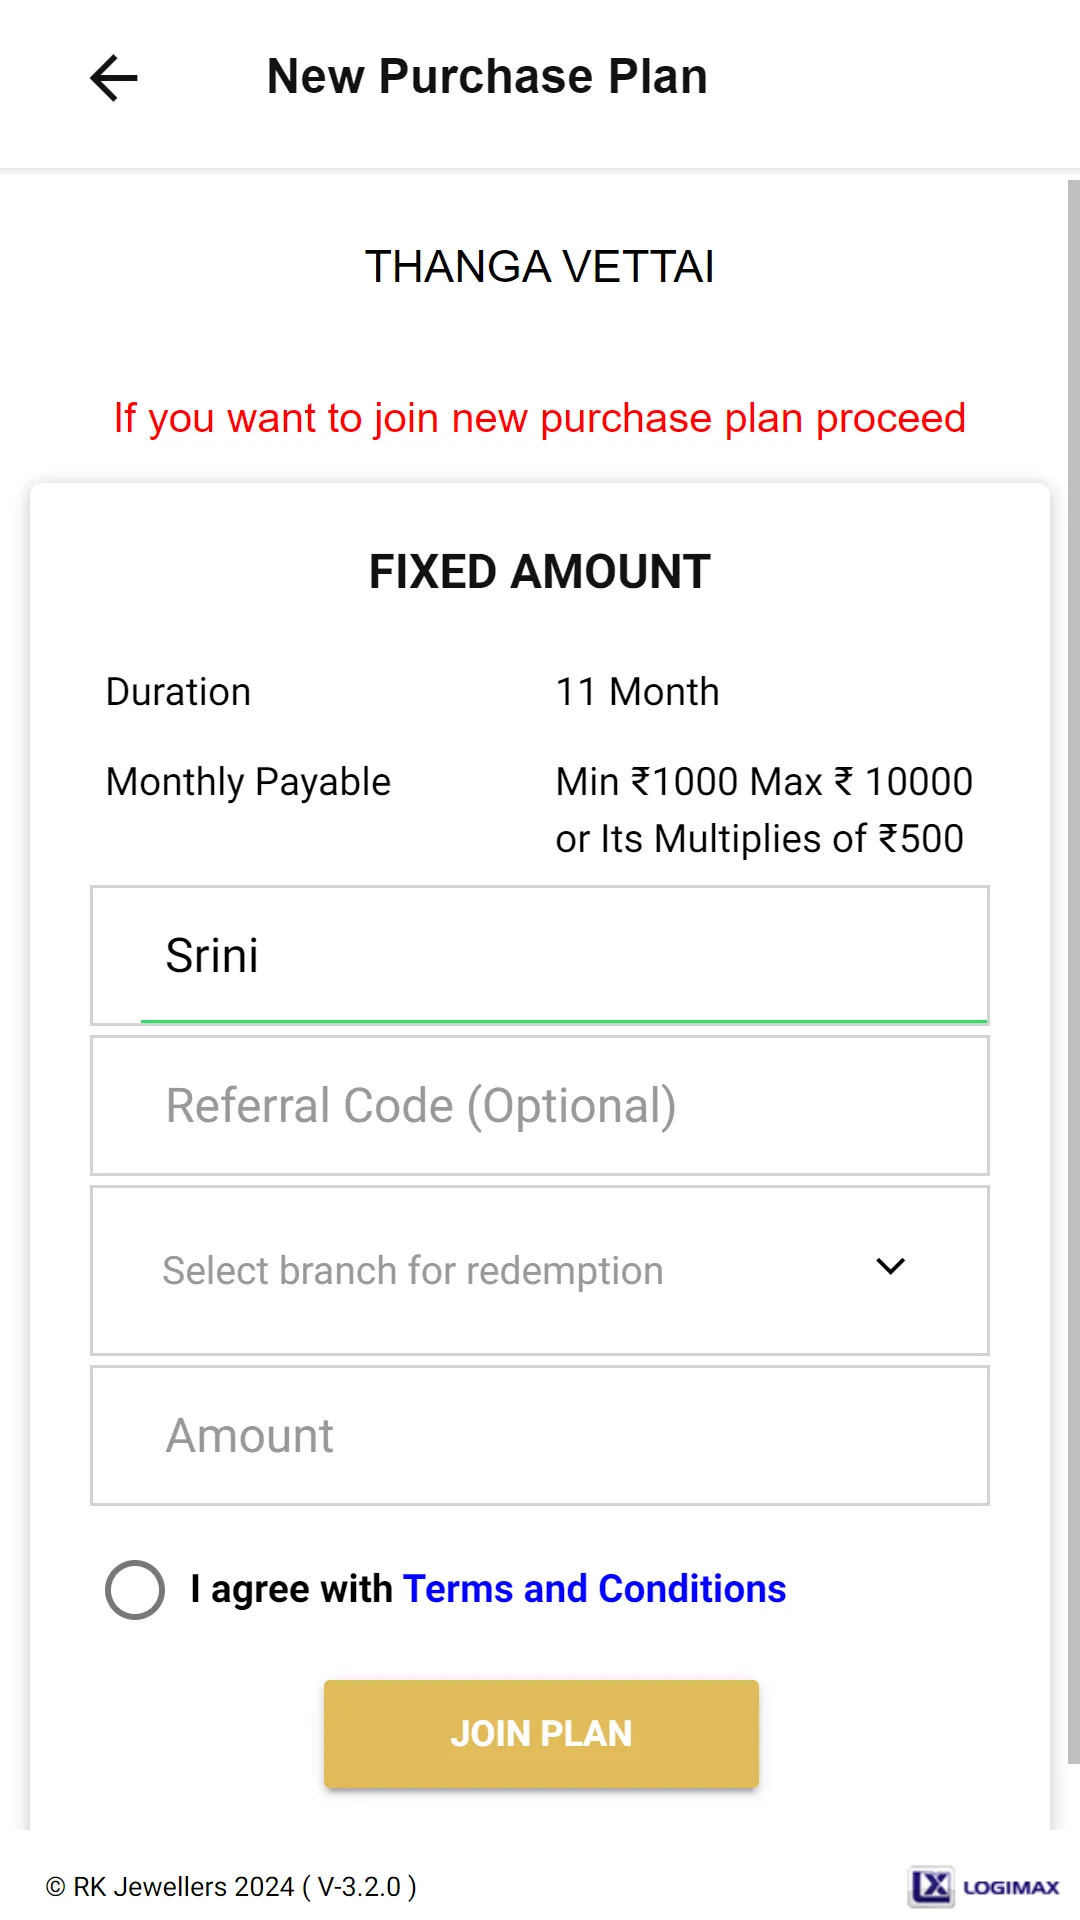Screen dimensions: 1080x1920
Task: Click the red join new purchase plan notice
Action: click(x=540, y=418)
